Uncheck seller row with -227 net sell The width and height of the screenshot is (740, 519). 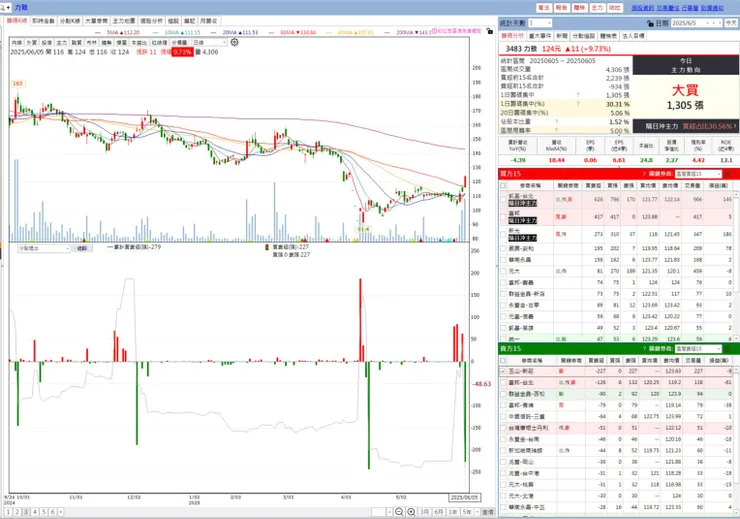point(503,371)
